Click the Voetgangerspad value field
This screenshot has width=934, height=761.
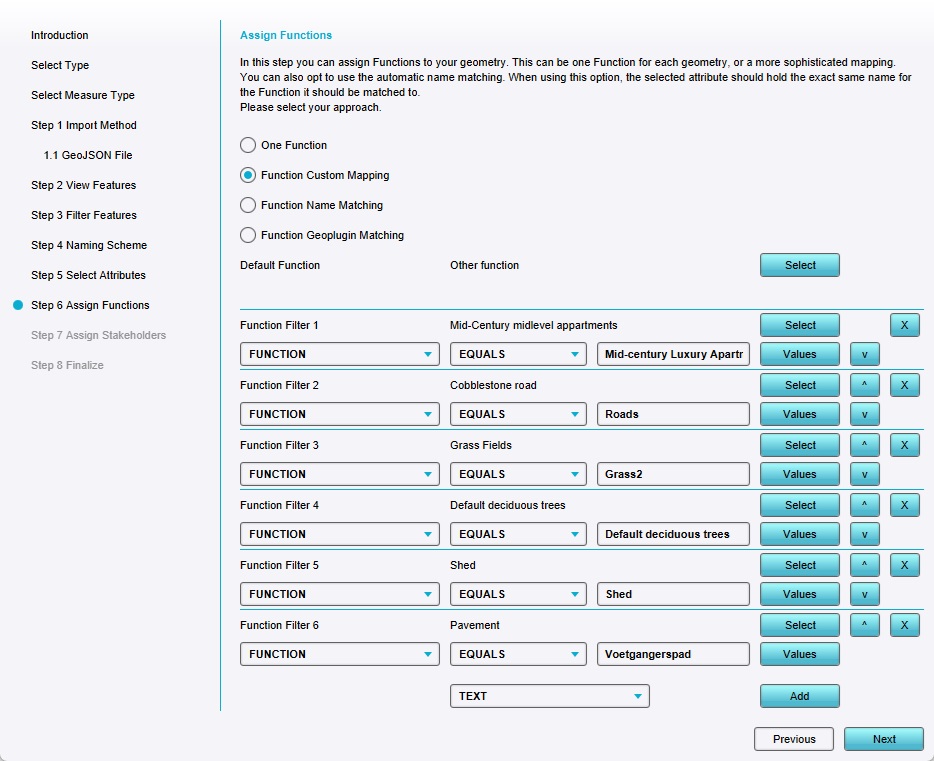coord(673,654)
